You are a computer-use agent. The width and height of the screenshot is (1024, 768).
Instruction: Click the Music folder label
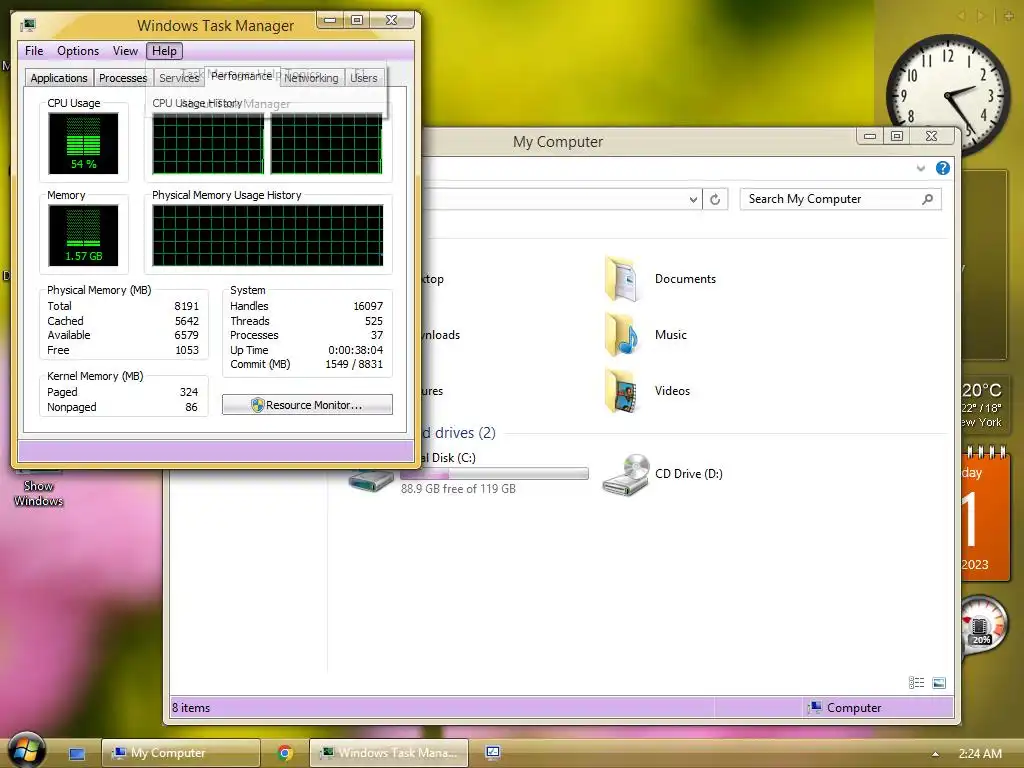point(671,335)
